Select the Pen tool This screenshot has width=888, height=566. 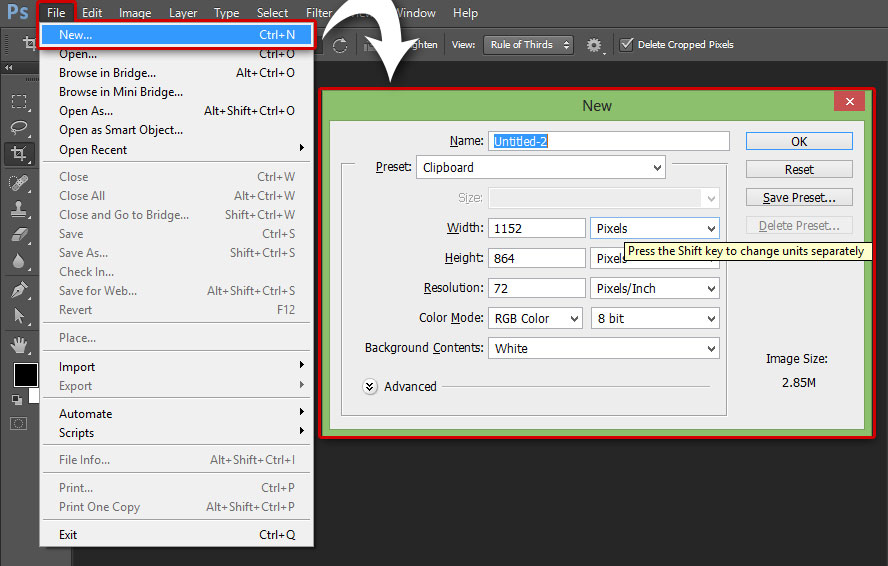19,290
